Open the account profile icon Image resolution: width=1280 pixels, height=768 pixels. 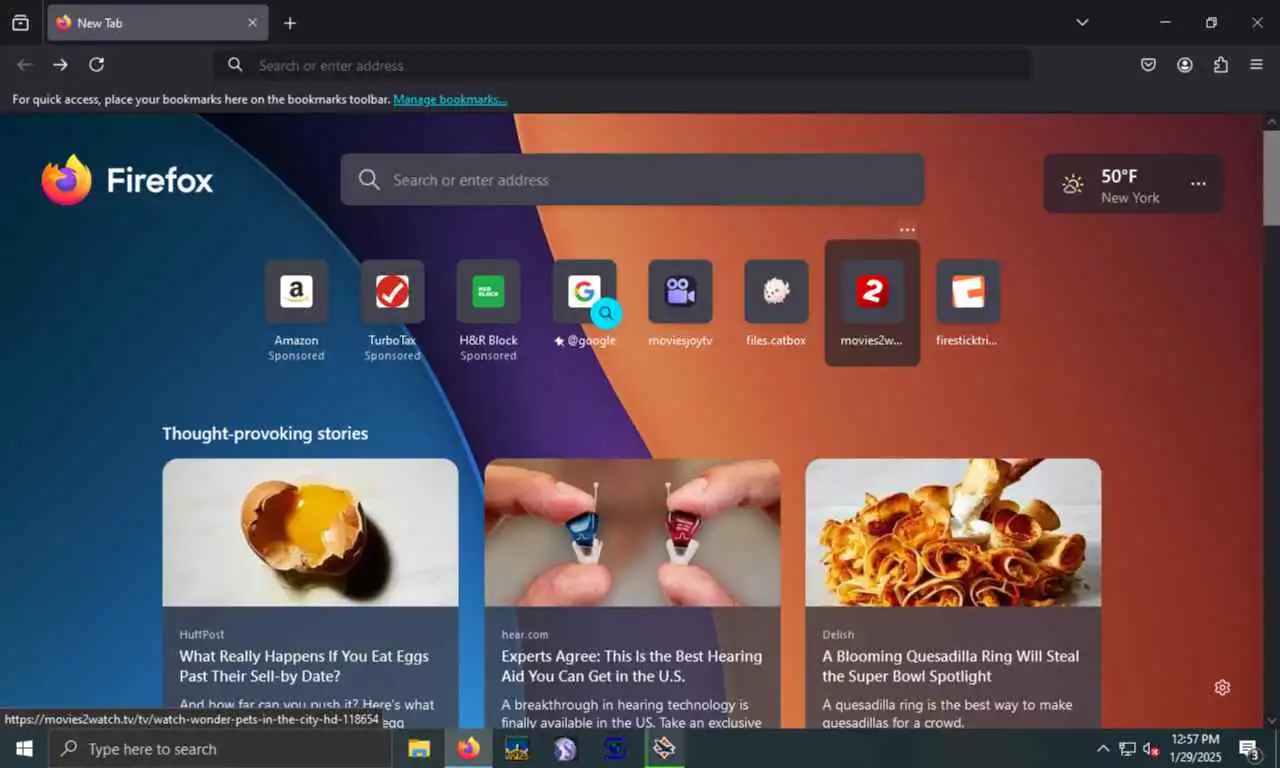pyautogui.click(x=1184, y=65)
